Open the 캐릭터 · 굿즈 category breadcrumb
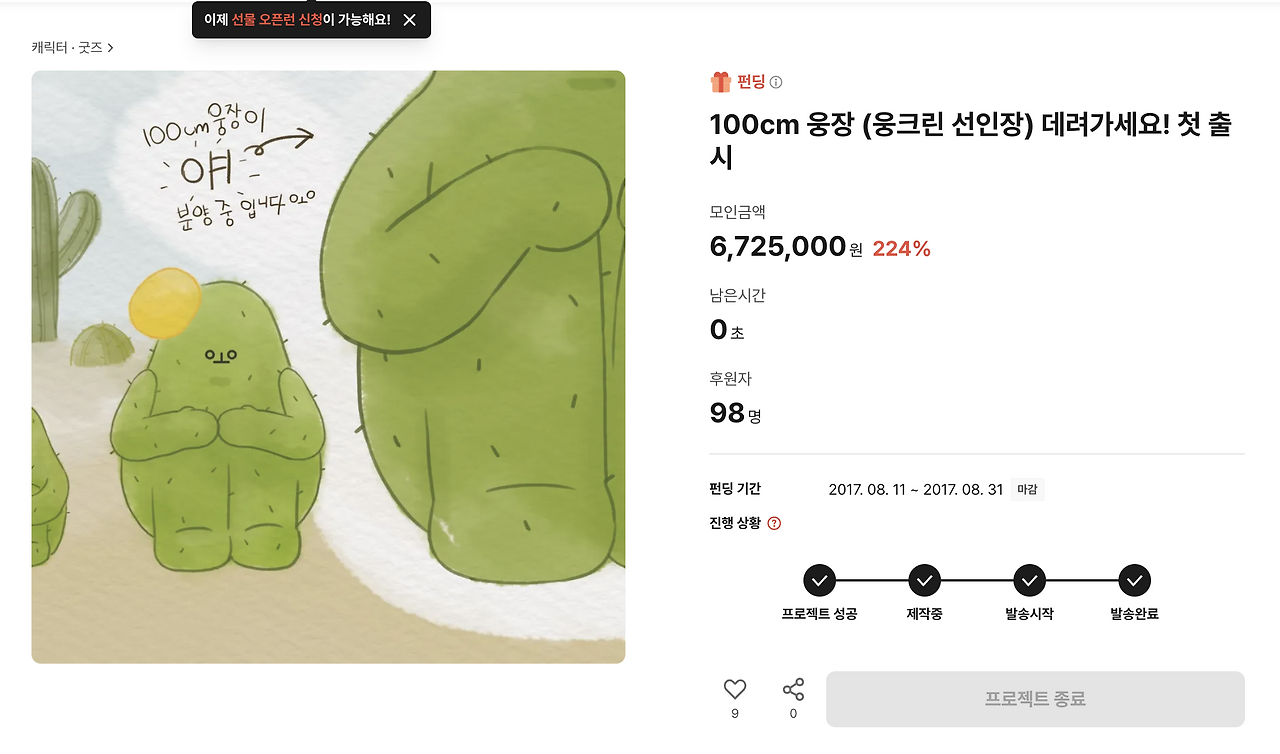This screenshot has height=754, width=1280. point(67,47)
